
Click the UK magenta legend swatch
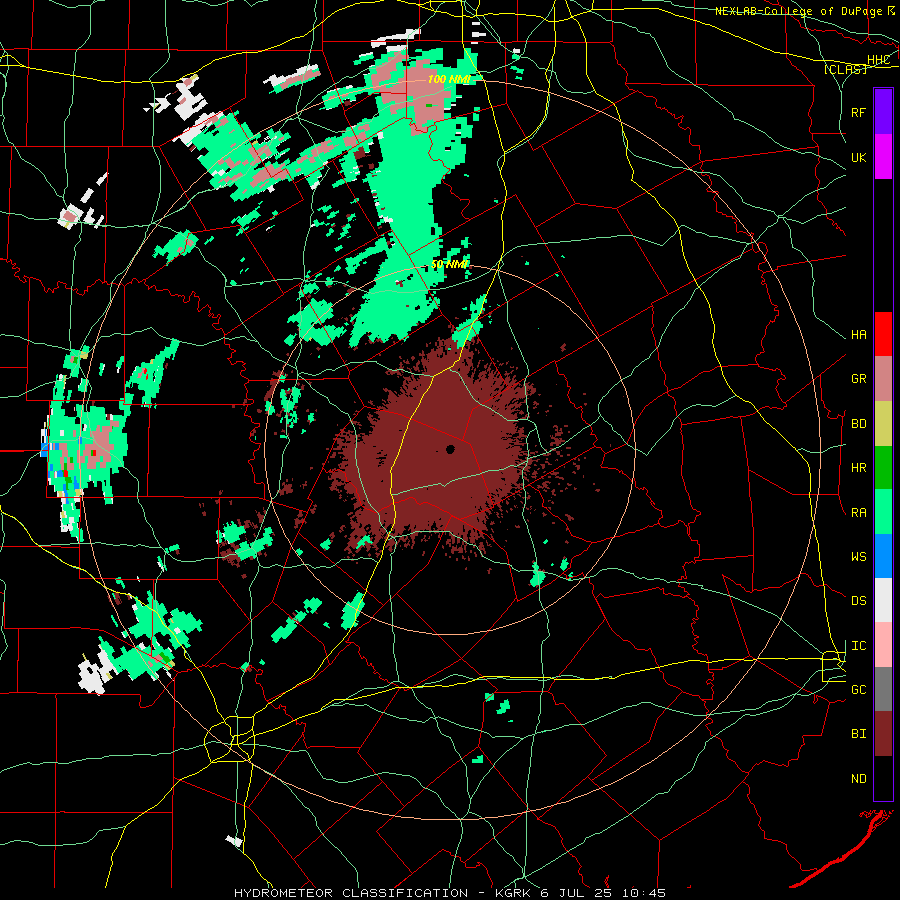point(883,157)
